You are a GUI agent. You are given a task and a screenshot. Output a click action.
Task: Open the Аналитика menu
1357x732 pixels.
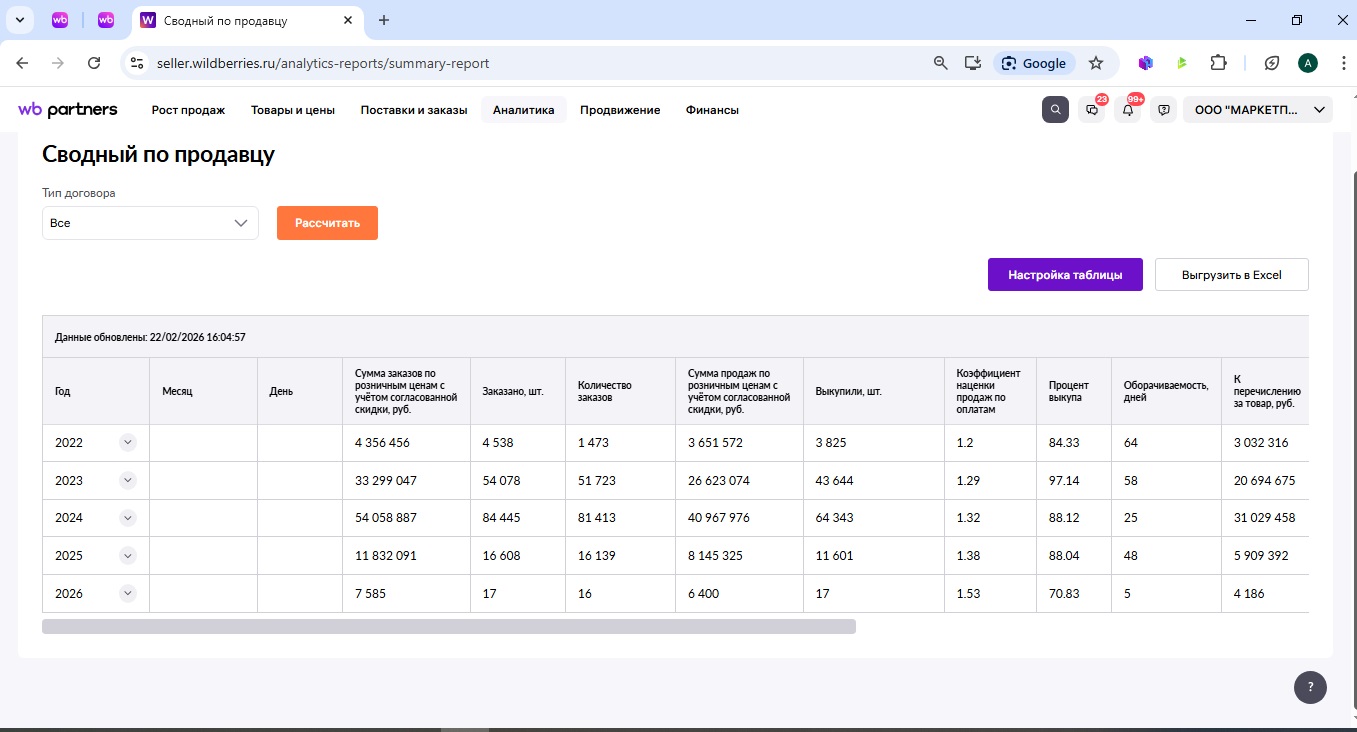(x=523, y=110)
